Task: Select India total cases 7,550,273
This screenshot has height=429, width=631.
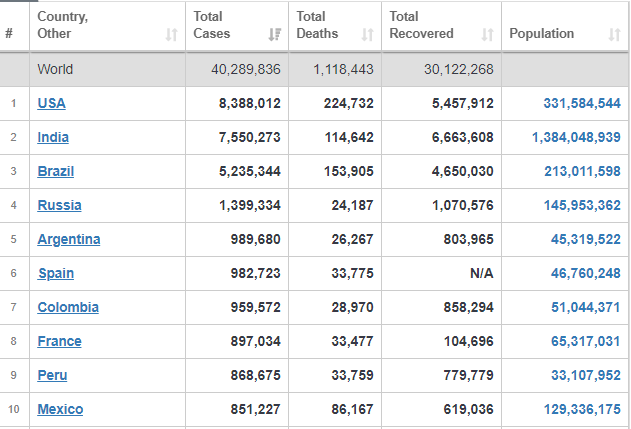Action: click(x=250, y=137)
